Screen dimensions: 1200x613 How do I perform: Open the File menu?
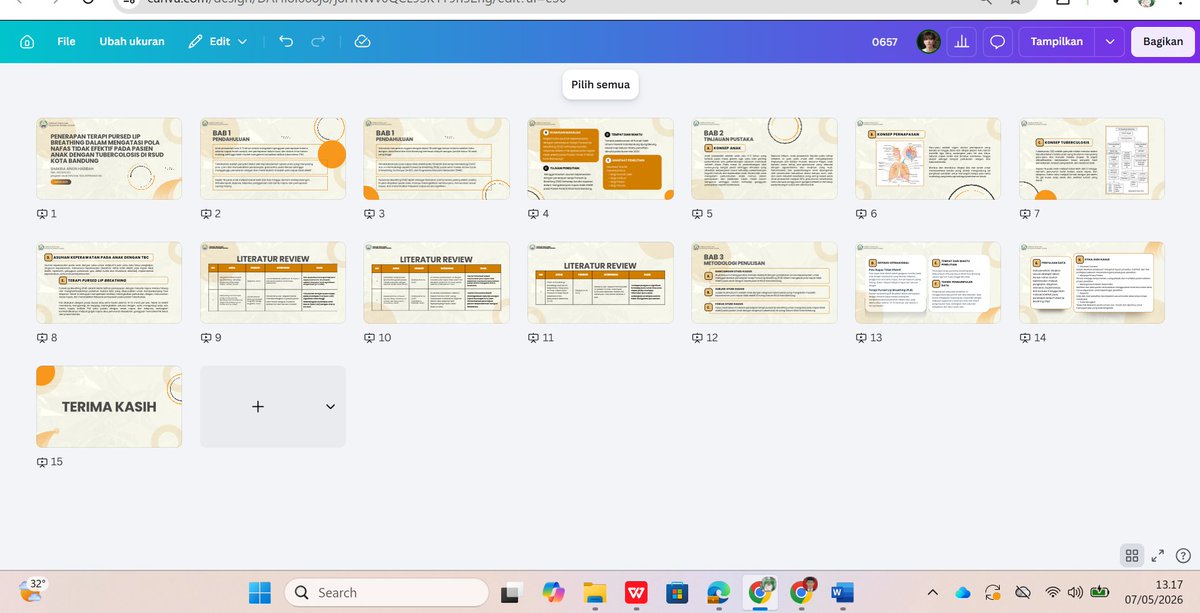coord(66,42)
